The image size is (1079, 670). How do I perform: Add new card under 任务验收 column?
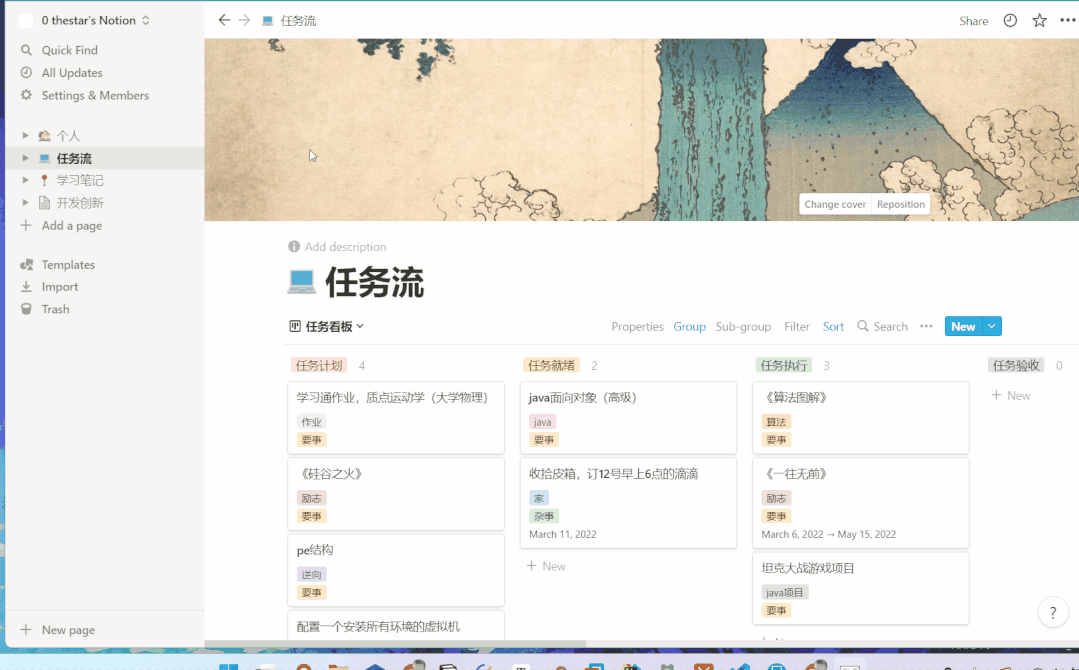pyautogui.click(x=1011, y=396)
